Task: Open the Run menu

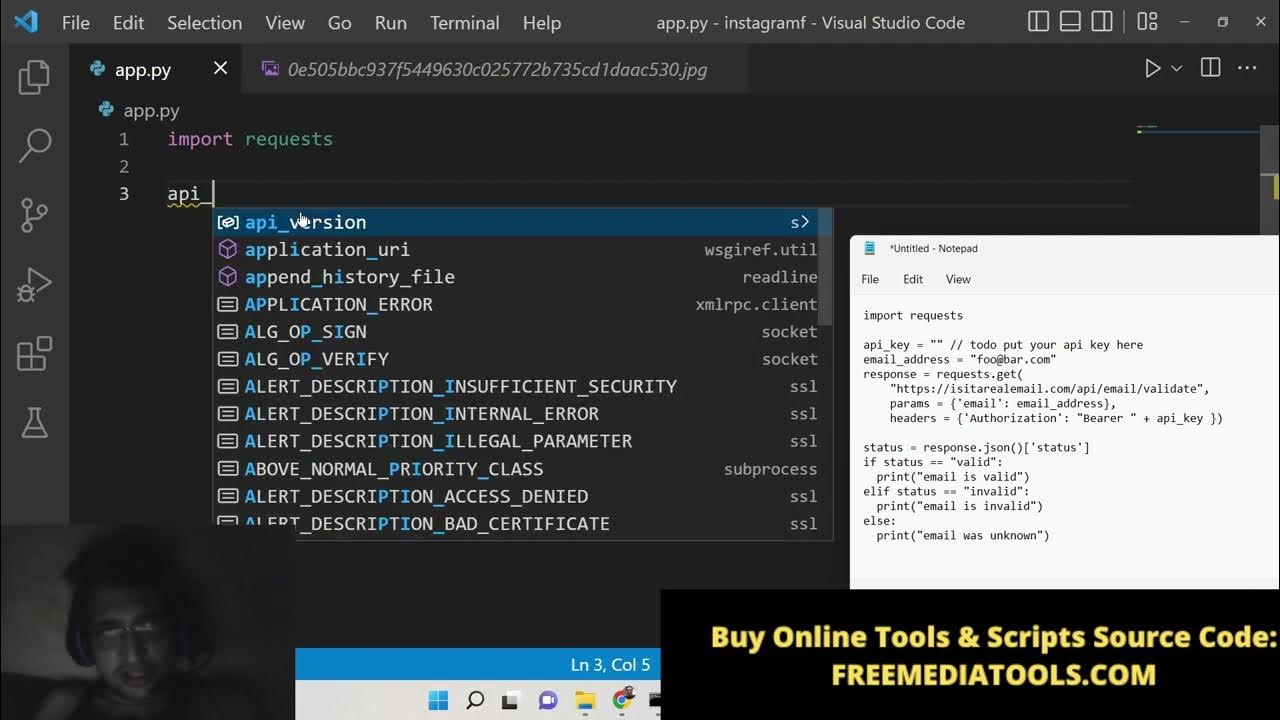Action: click(391, 22)
